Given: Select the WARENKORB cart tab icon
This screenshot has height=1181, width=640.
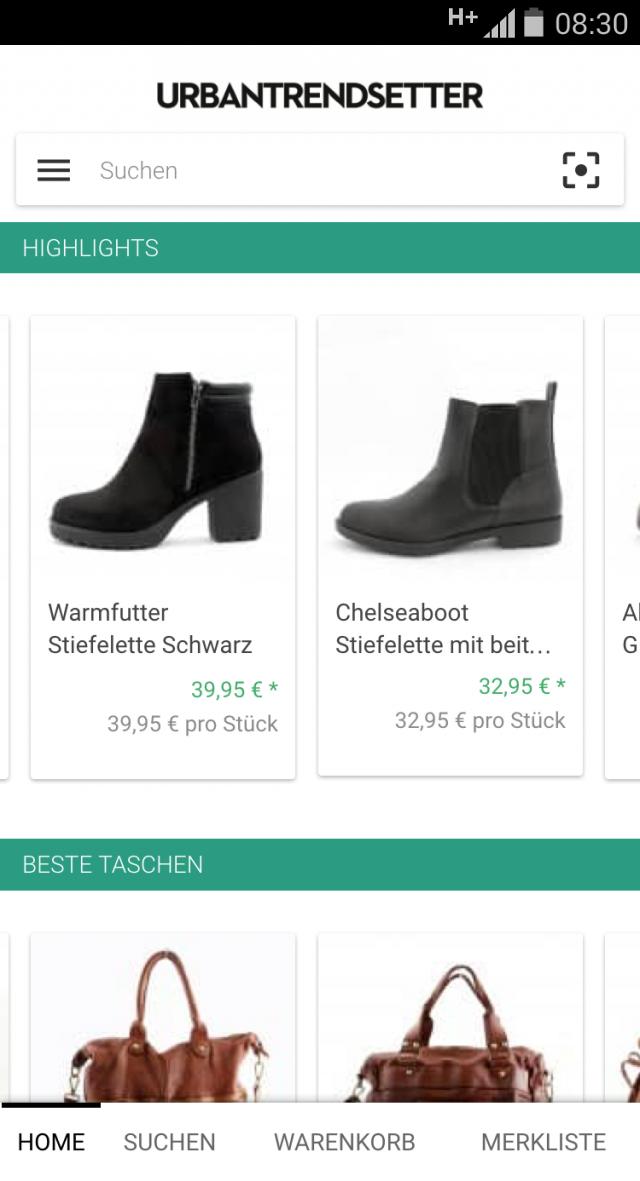Looking at the screenshot, I should [x=344, y=1141].
